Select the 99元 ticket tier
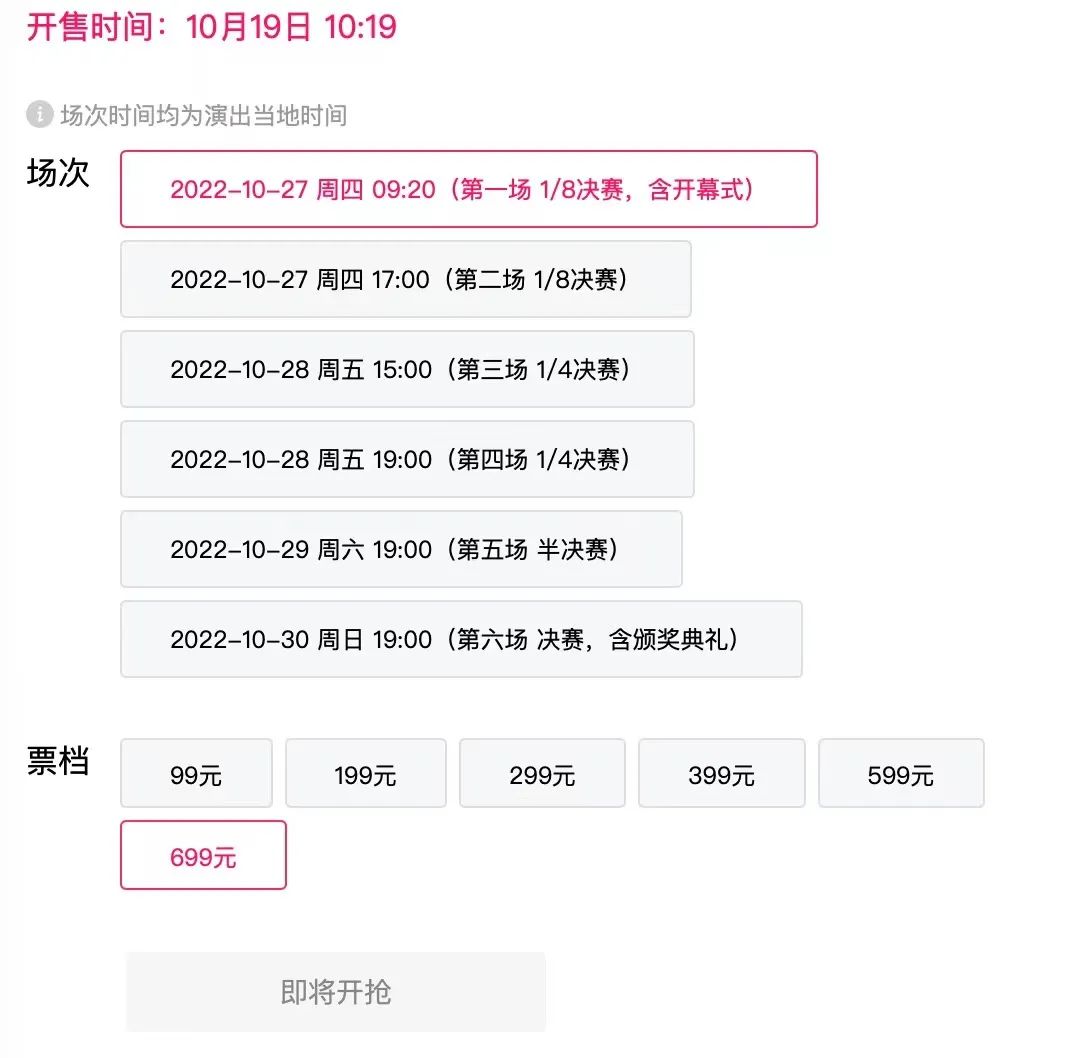 coord(196,774)
